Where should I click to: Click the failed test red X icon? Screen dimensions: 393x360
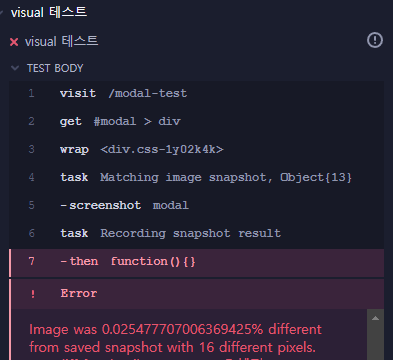coord(14,42)
